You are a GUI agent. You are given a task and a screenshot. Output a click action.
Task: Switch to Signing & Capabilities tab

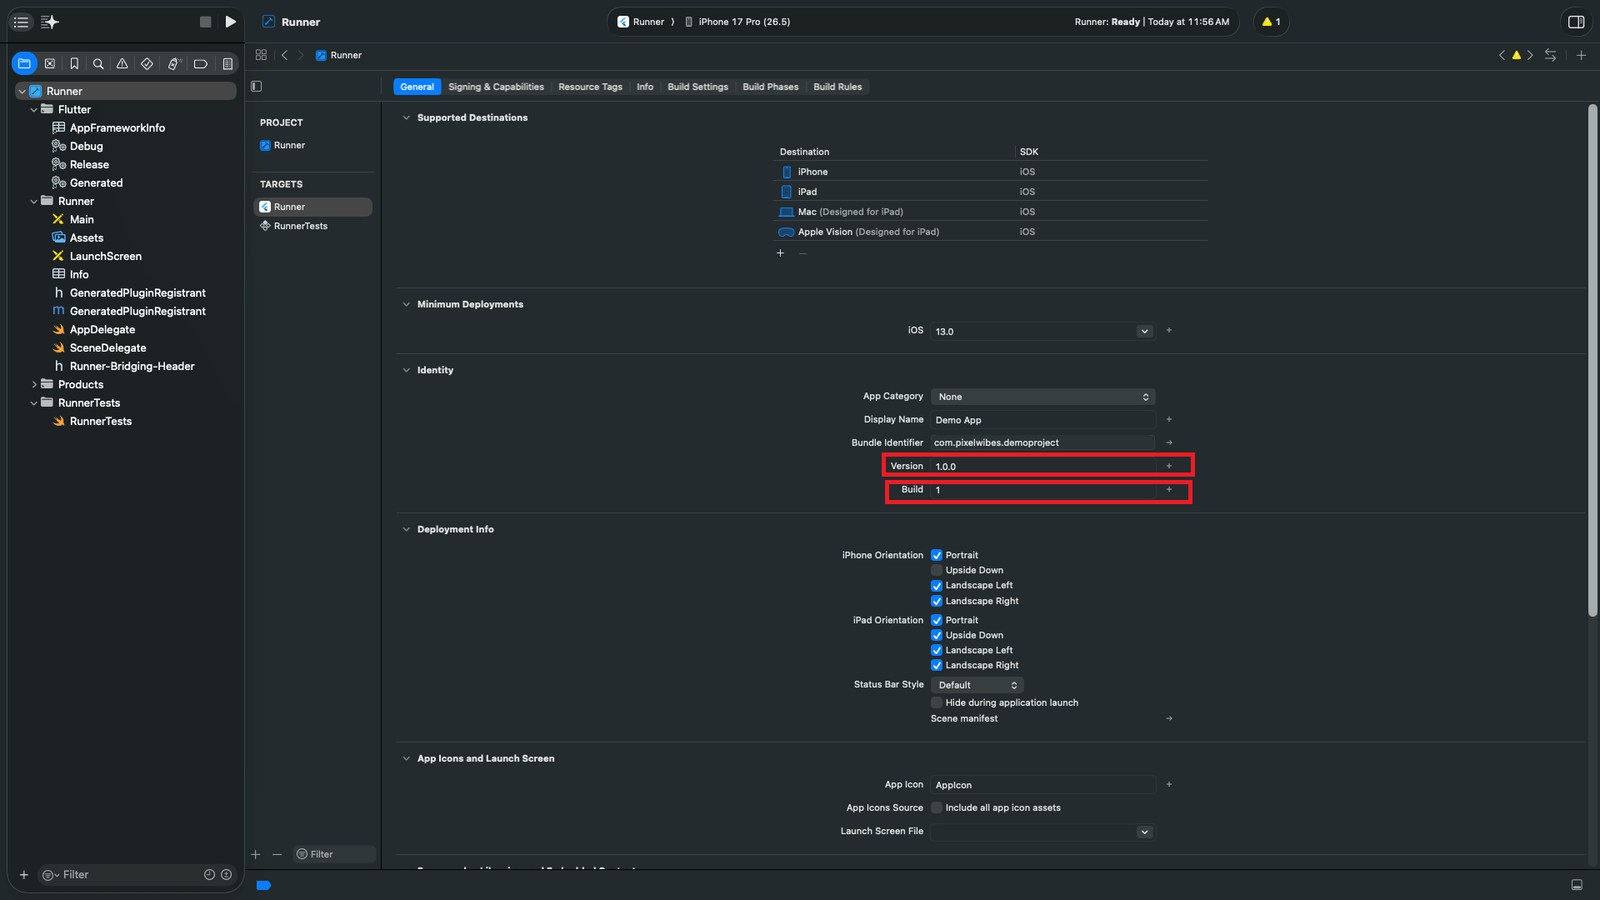click(496, 87)
